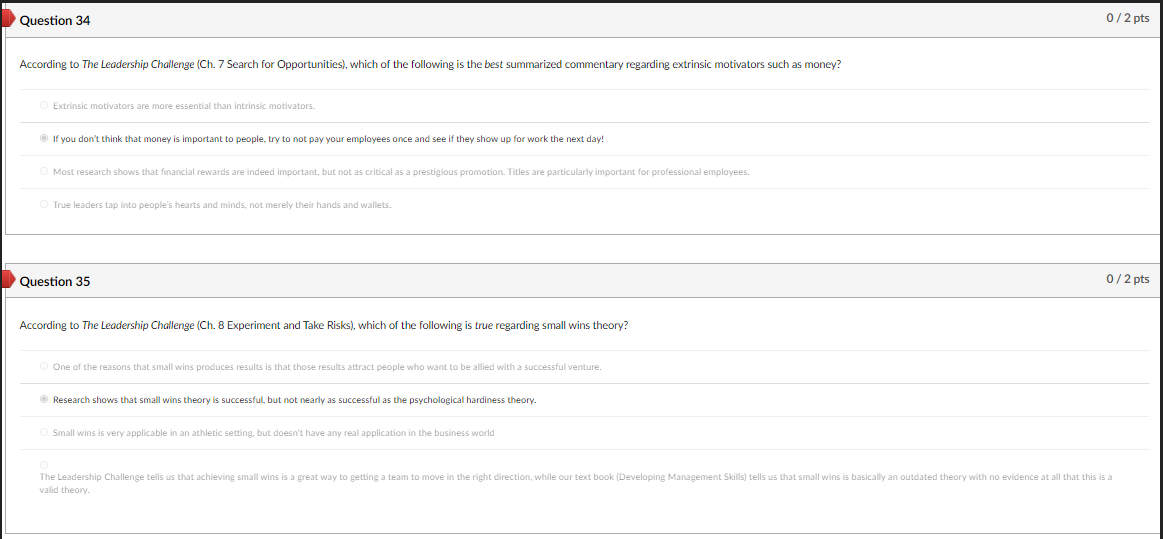Click the 0 / 2 pts score on Question 35
The height and width of the screenshot is (539, 1163).
pos(1127,279)
